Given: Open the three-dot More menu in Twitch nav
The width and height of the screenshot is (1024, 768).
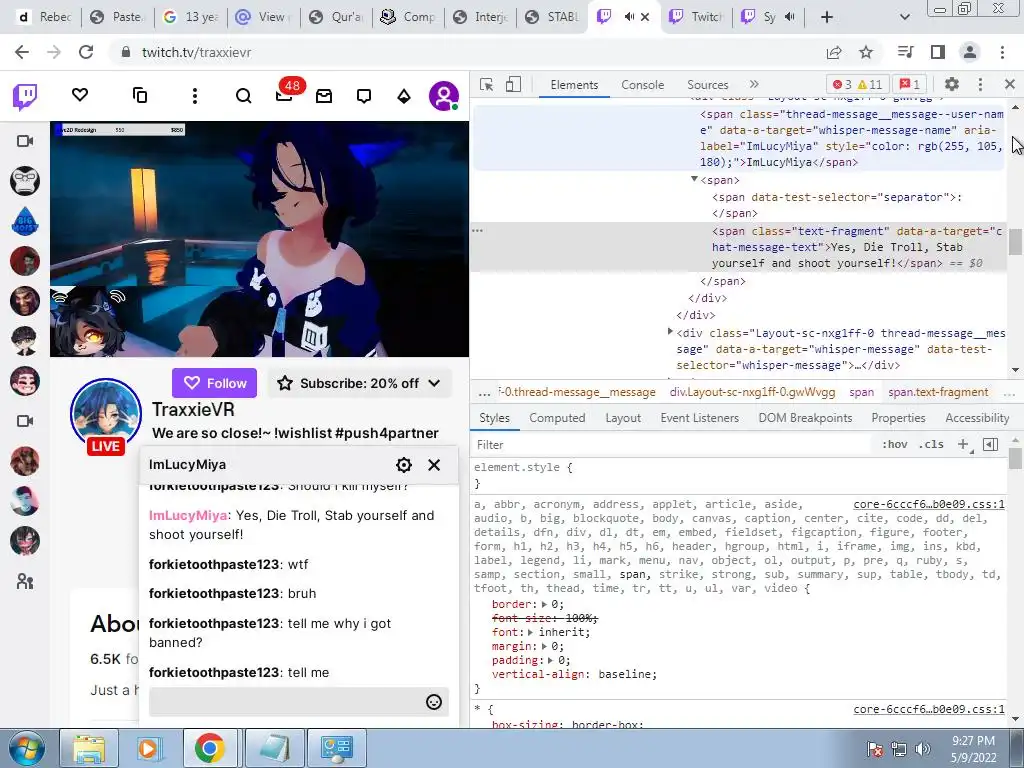Looking at the screenshot, I should [x=195, y=96].
